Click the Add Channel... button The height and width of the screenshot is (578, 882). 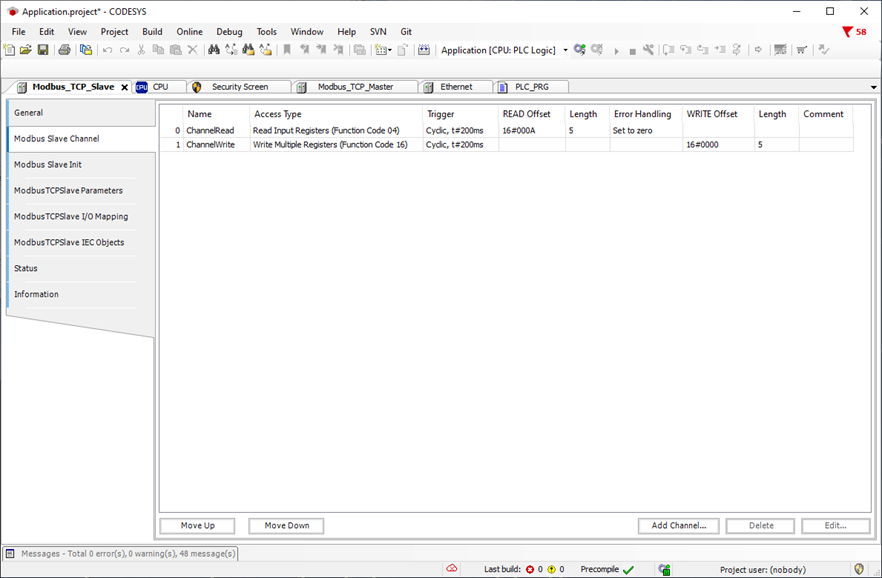(x=678, y=526)
